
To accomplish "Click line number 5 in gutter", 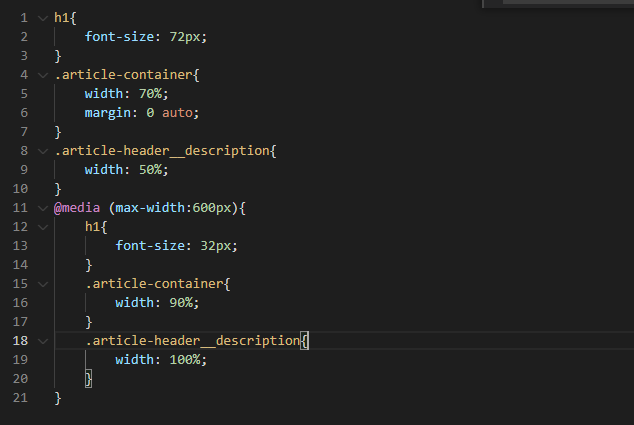I will [x=24, y=94].
